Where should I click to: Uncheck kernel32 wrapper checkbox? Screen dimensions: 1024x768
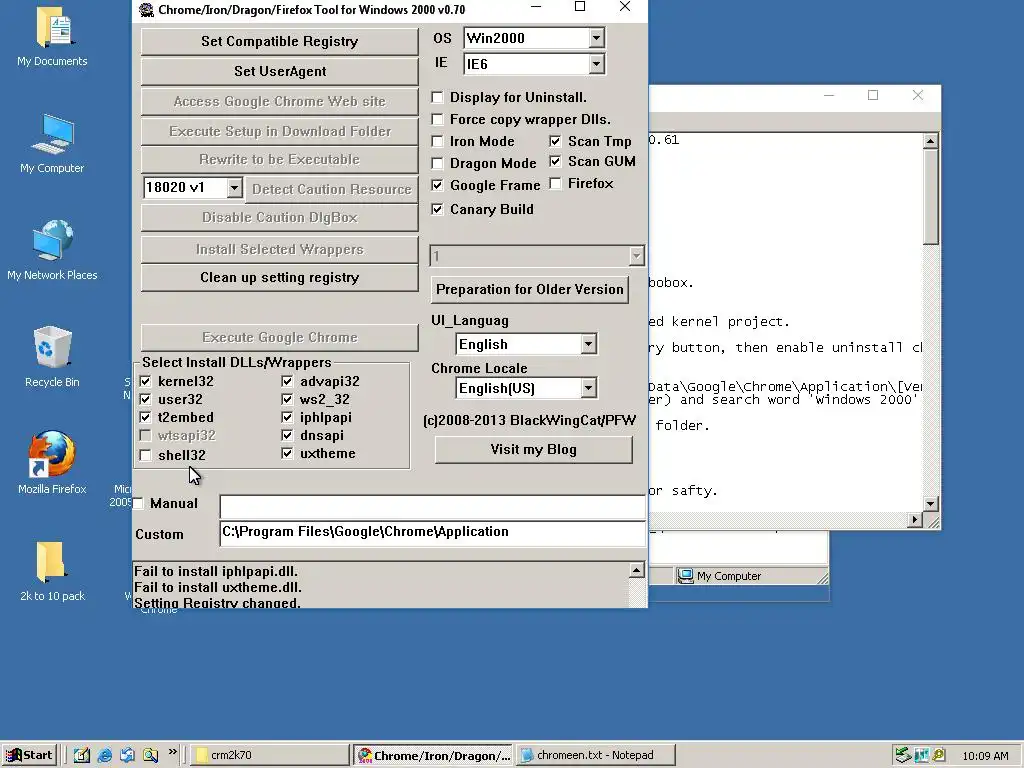(146, 381)
